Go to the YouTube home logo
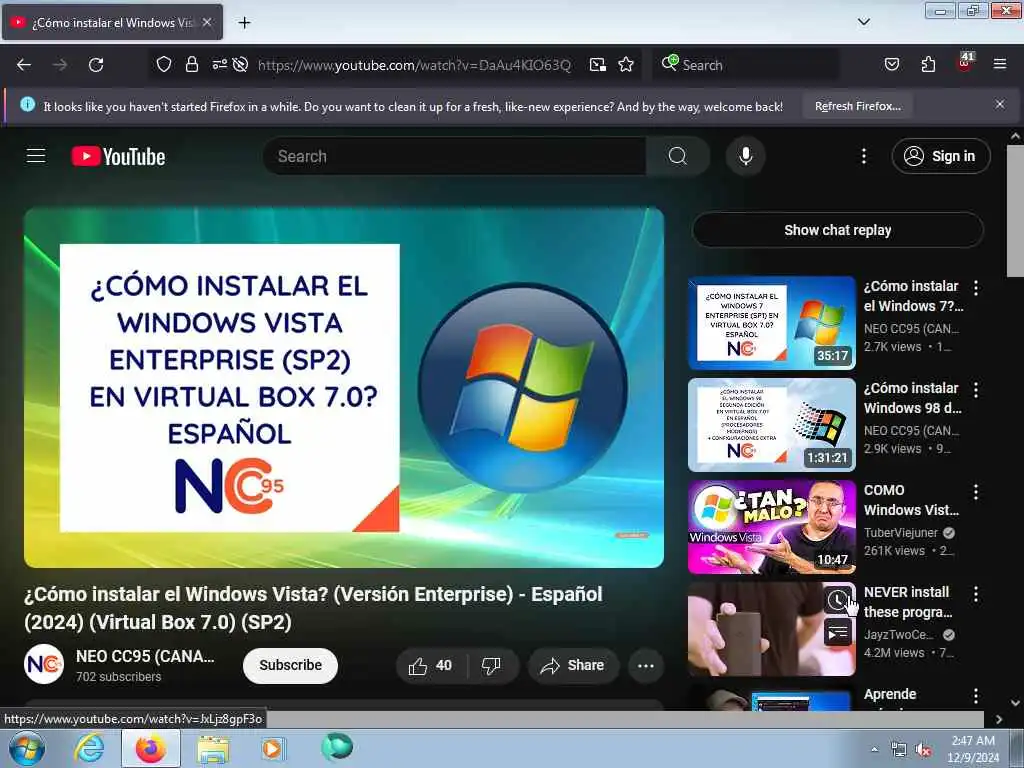1024x768 pixels. tap(118, 157)
